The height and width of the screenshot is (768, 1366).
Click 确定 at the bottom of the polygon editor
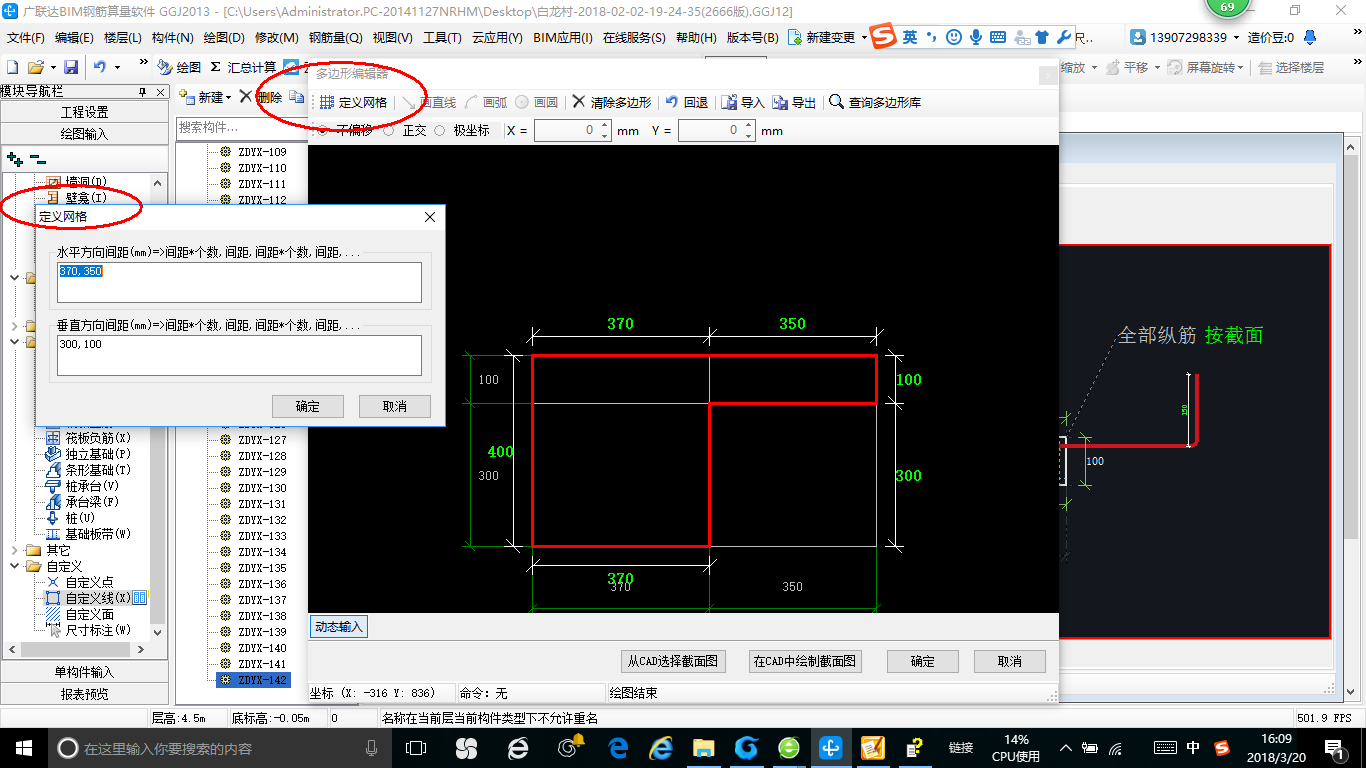(922, 661)
